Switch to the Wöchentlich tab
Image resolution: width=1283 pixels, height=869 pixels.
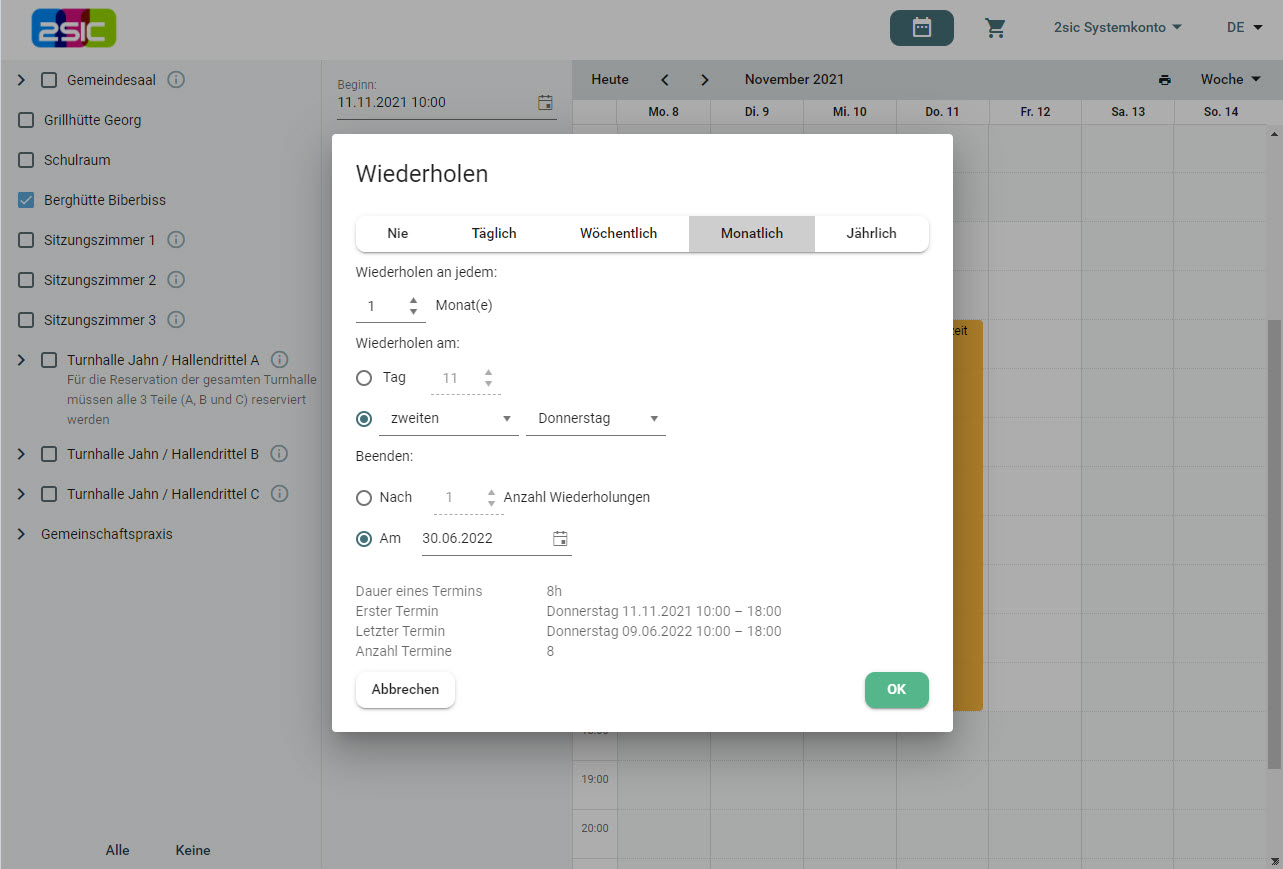point(618,233)
